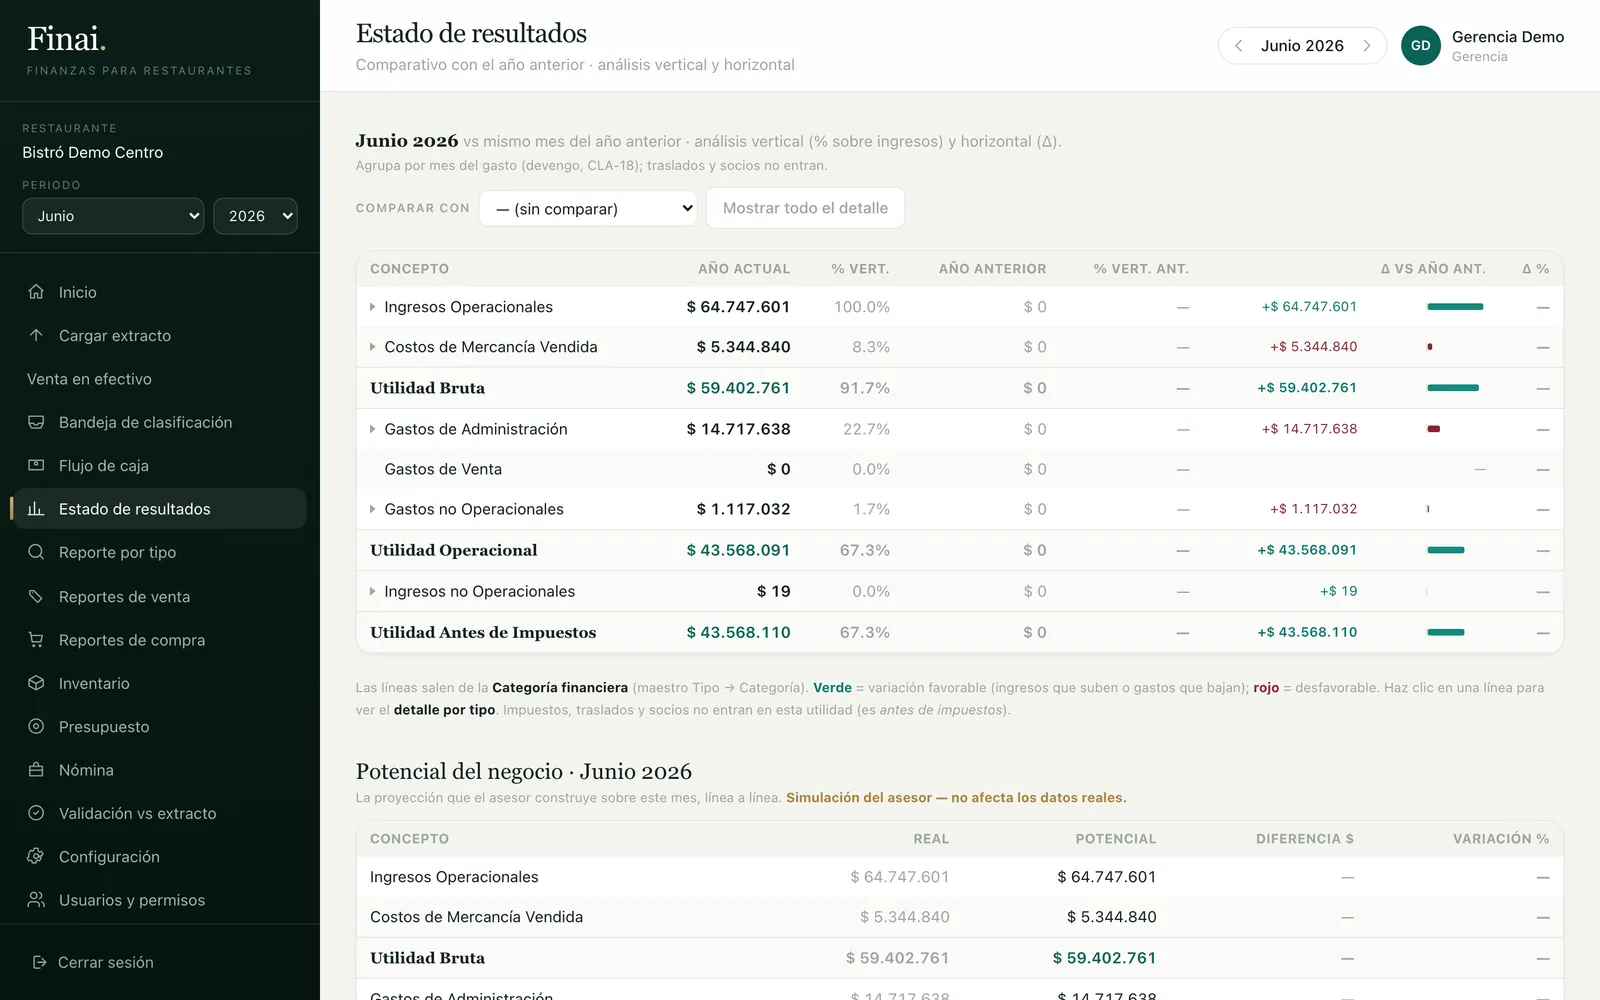This screenshot has width=1600, height=1000.
Task: Click the Finai logo
Action: click(x=66, y=39)
